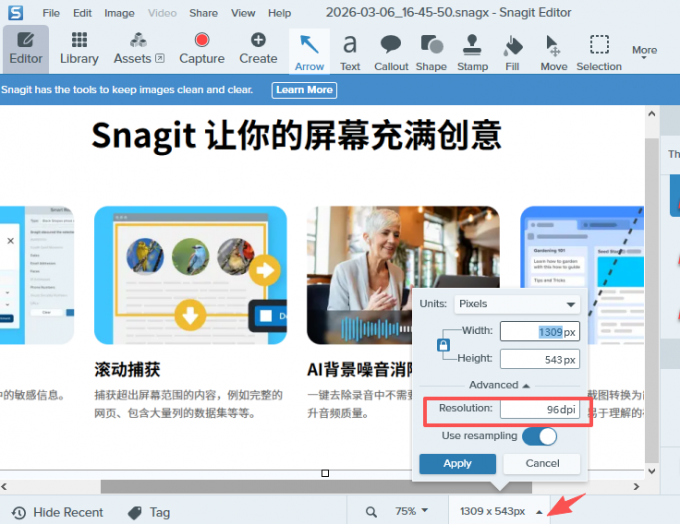Open the Help menu
This screenshot has width=680, height=524.
click(x=279, y=13)
